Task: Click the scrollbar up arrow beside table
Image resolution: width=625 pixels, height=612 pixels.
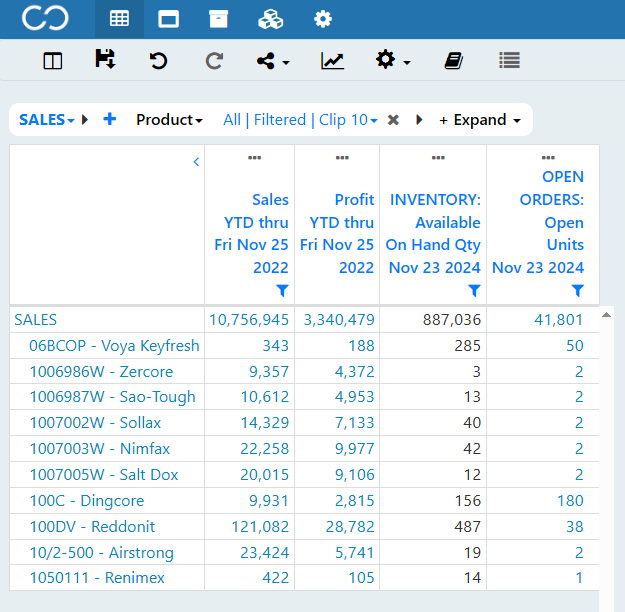Action: (x=606, y=315)
